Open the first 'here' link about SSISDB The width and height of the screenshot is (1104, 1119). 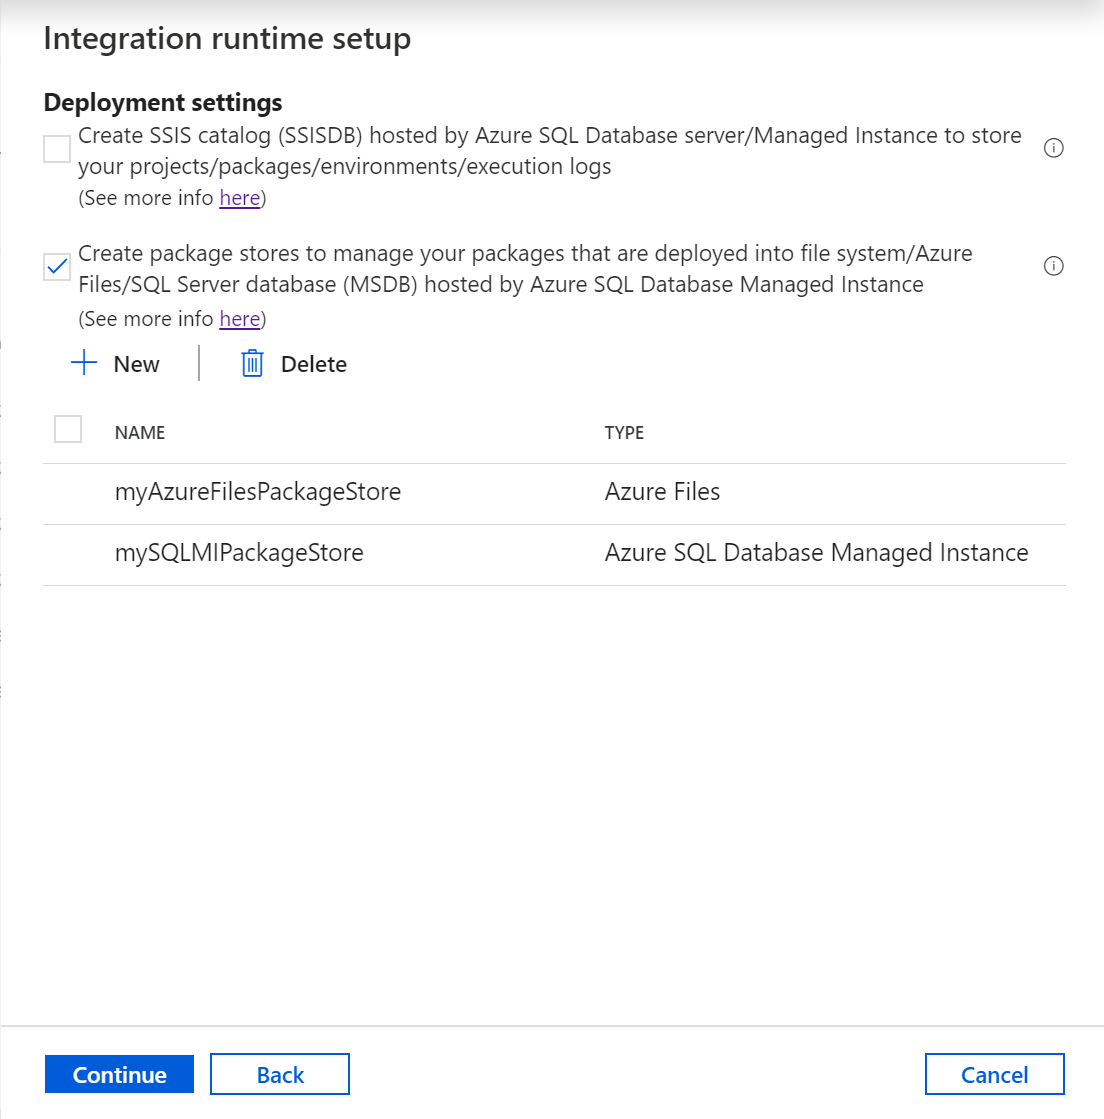[x=239, y=198]
